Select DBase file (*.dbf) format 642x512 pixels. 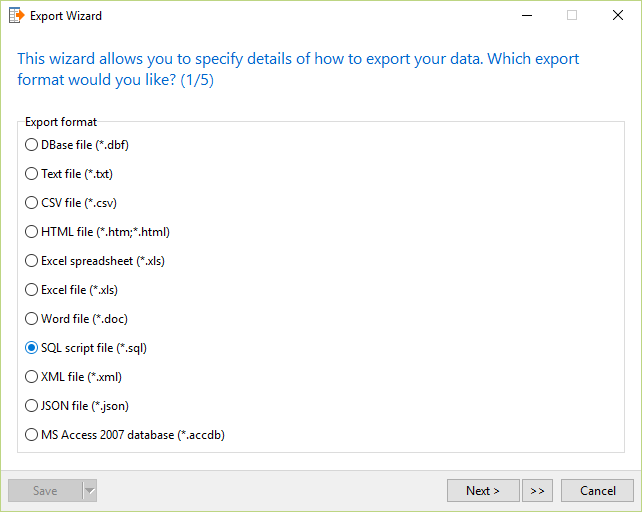(x=77, y=145)
